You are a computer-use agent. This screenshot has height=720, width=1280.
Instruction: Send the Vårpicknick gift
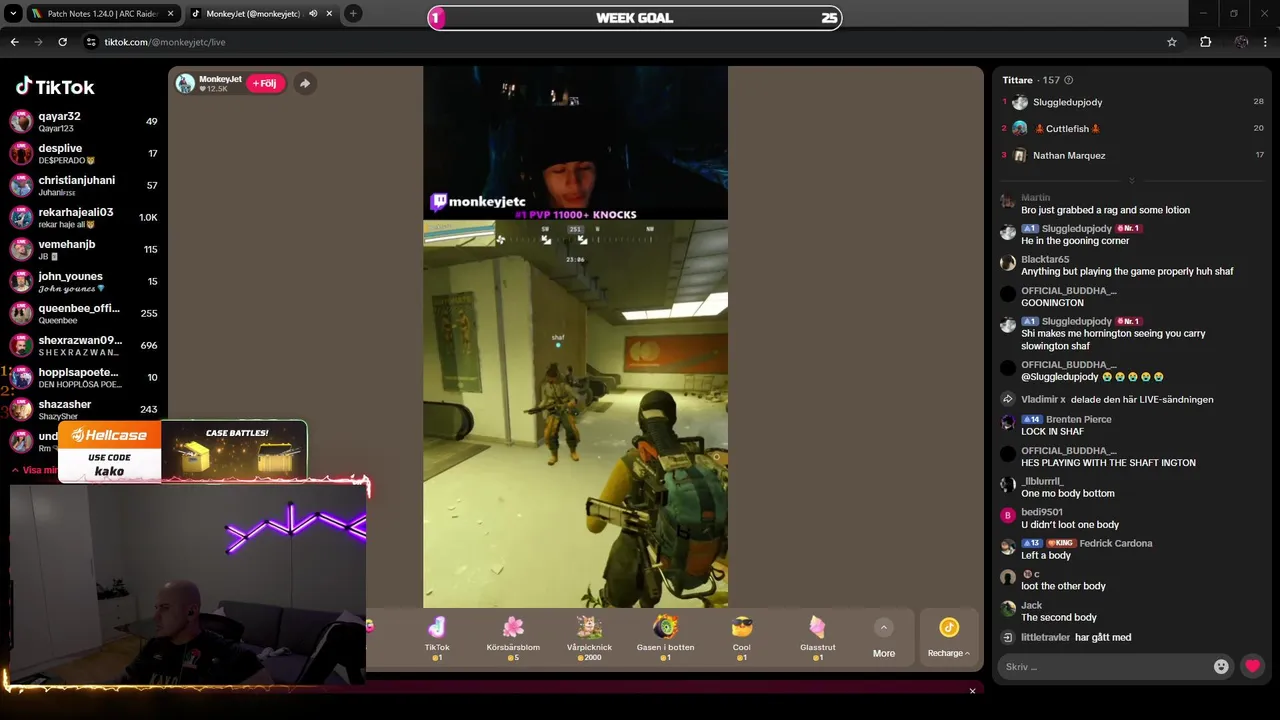(589, 637)
